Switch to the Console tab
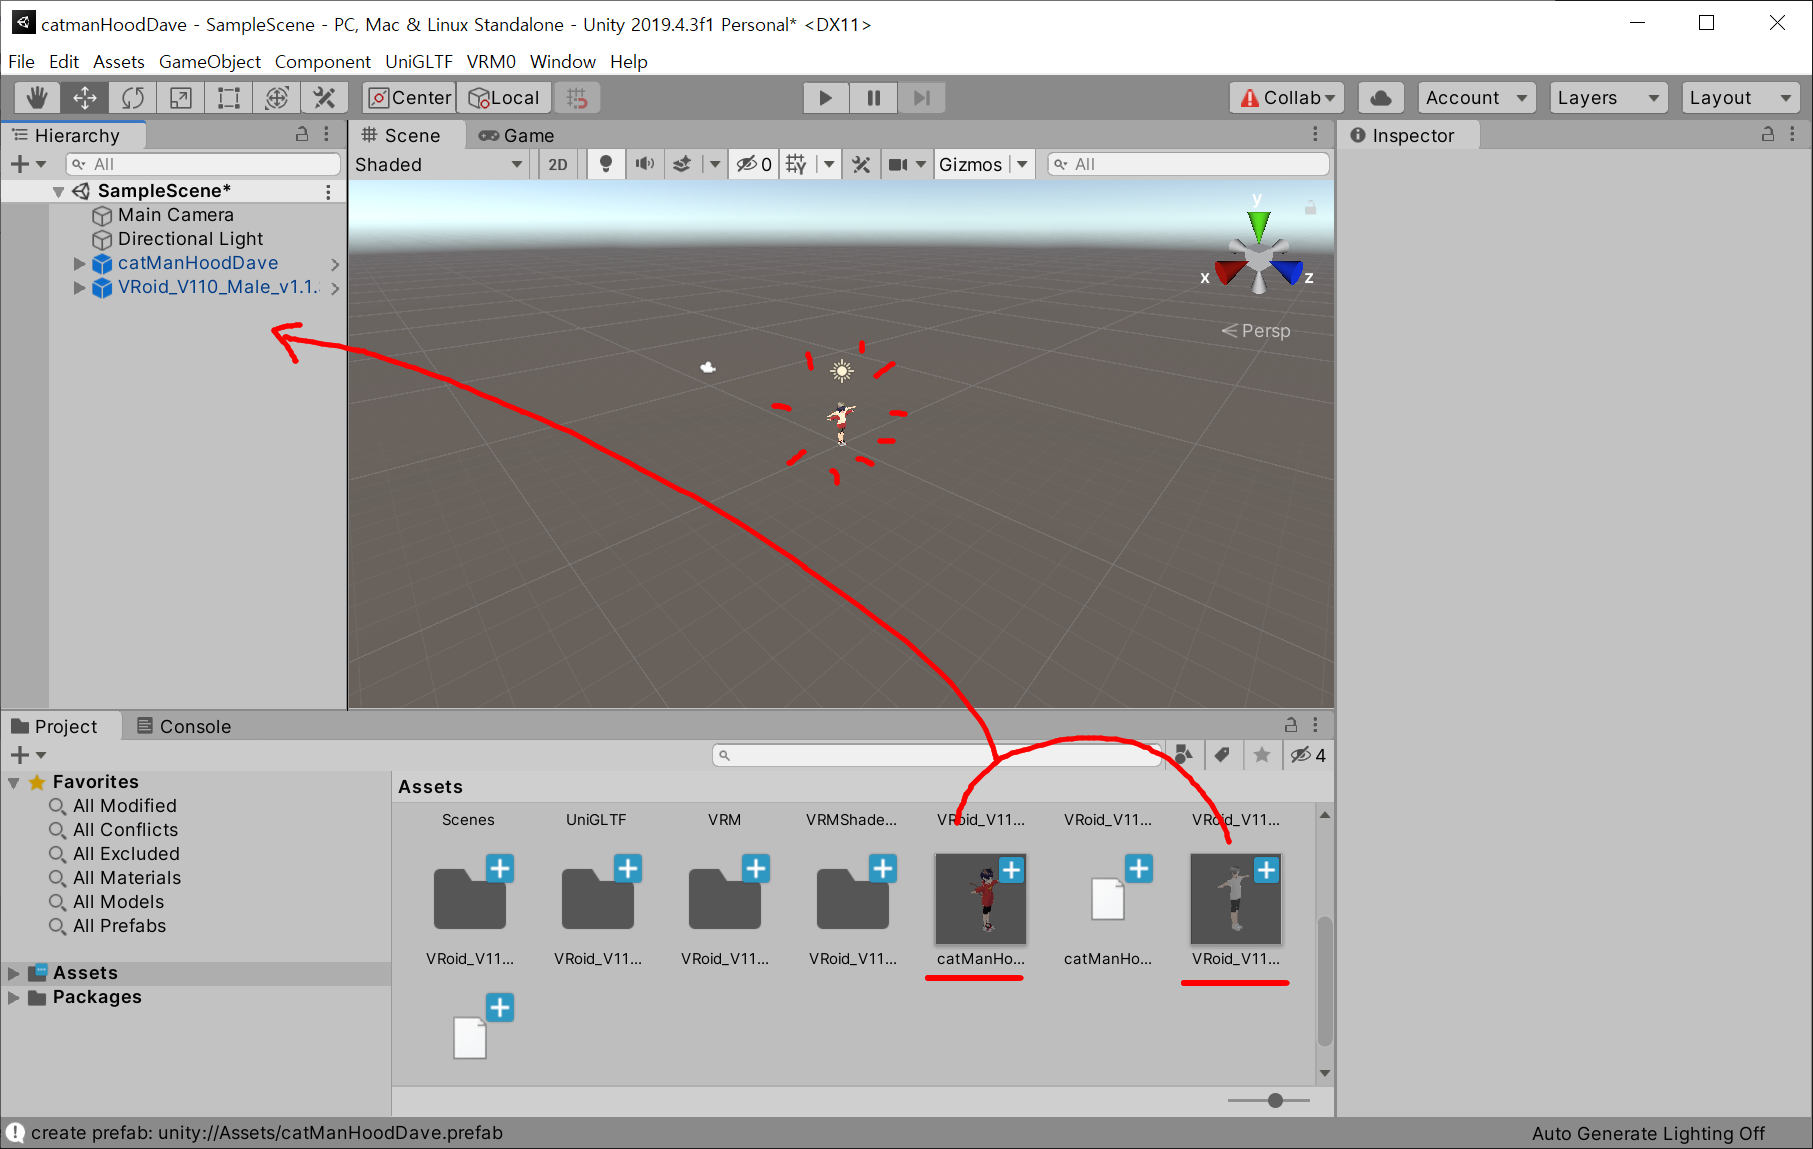The image size is (1813, 1149). (x=184, y=726)
